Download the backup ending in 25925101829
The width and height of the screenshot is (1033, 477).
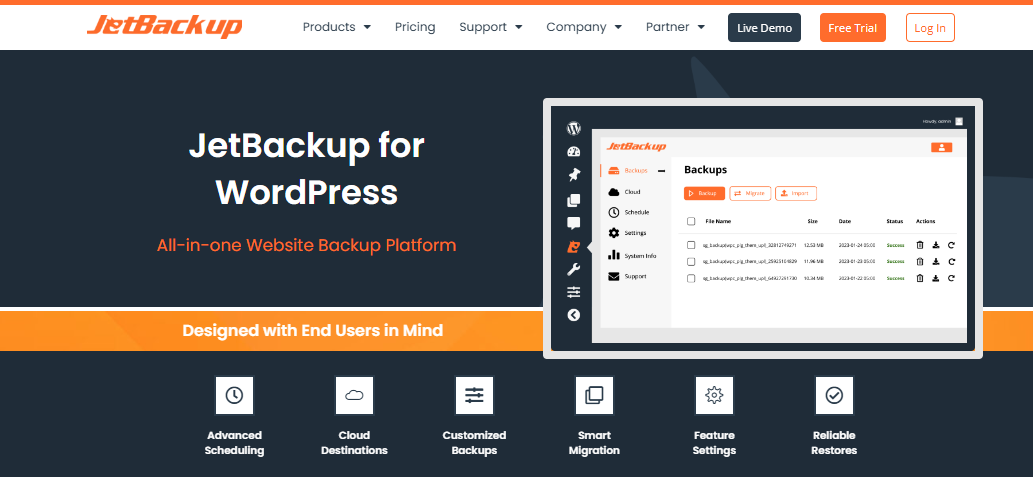pyautogui.click(x=935, y=262)
